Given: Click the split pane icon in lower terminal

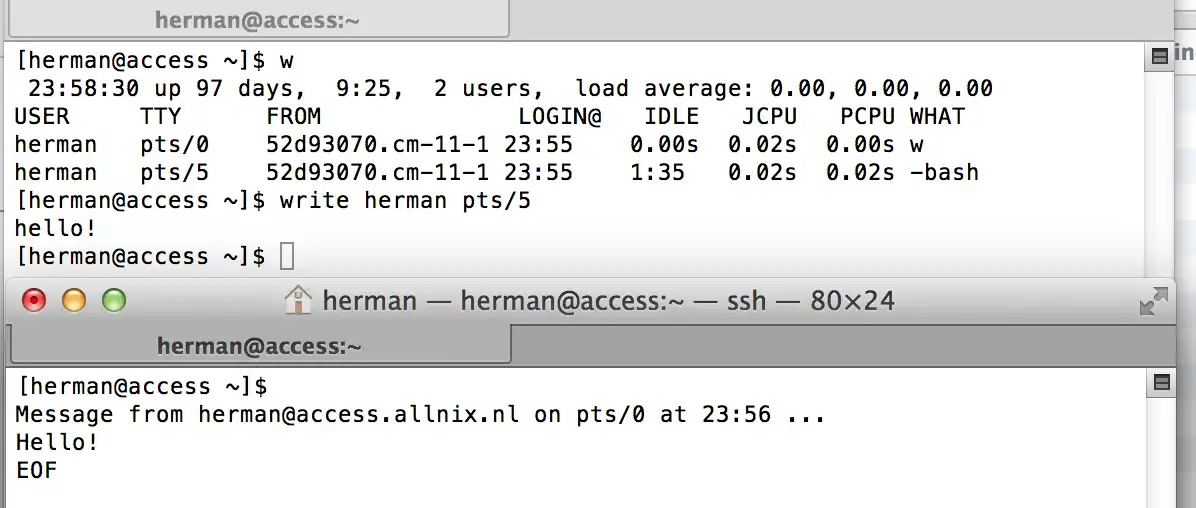Looking at the screenshot, I should (1161, 384).
